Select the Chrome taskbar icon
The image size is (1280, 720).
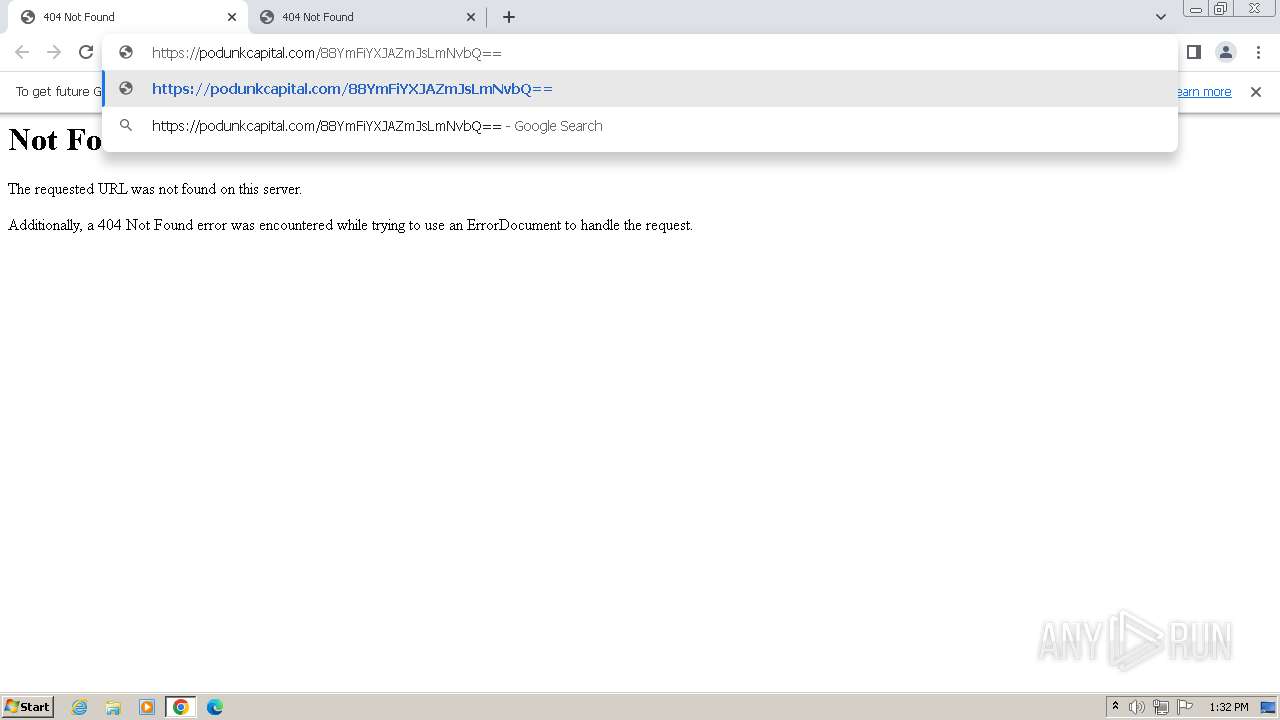click(x=181, y=707)
